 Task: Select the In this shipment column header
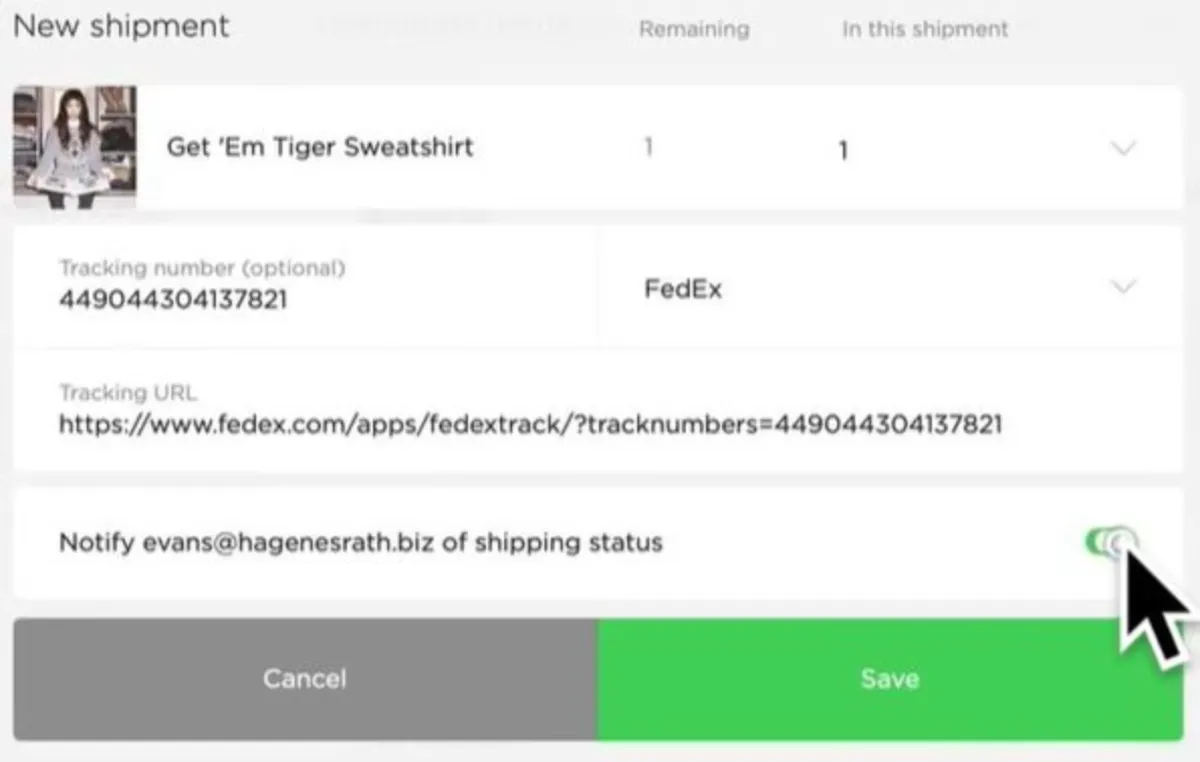[925, 29]
